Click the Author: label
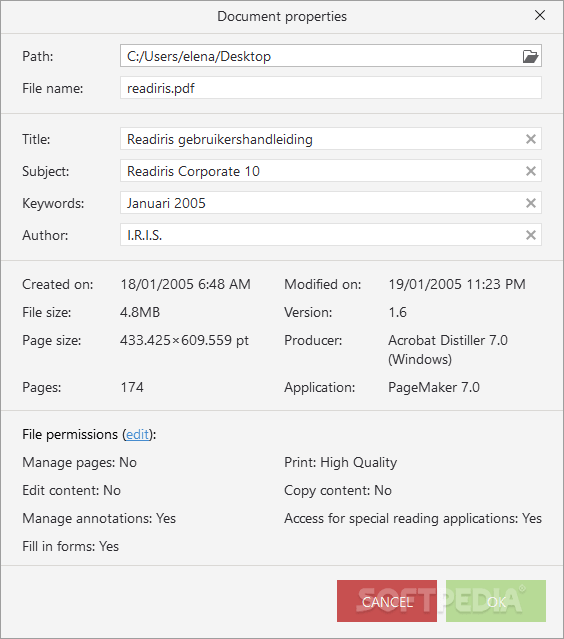 (45, 235)
